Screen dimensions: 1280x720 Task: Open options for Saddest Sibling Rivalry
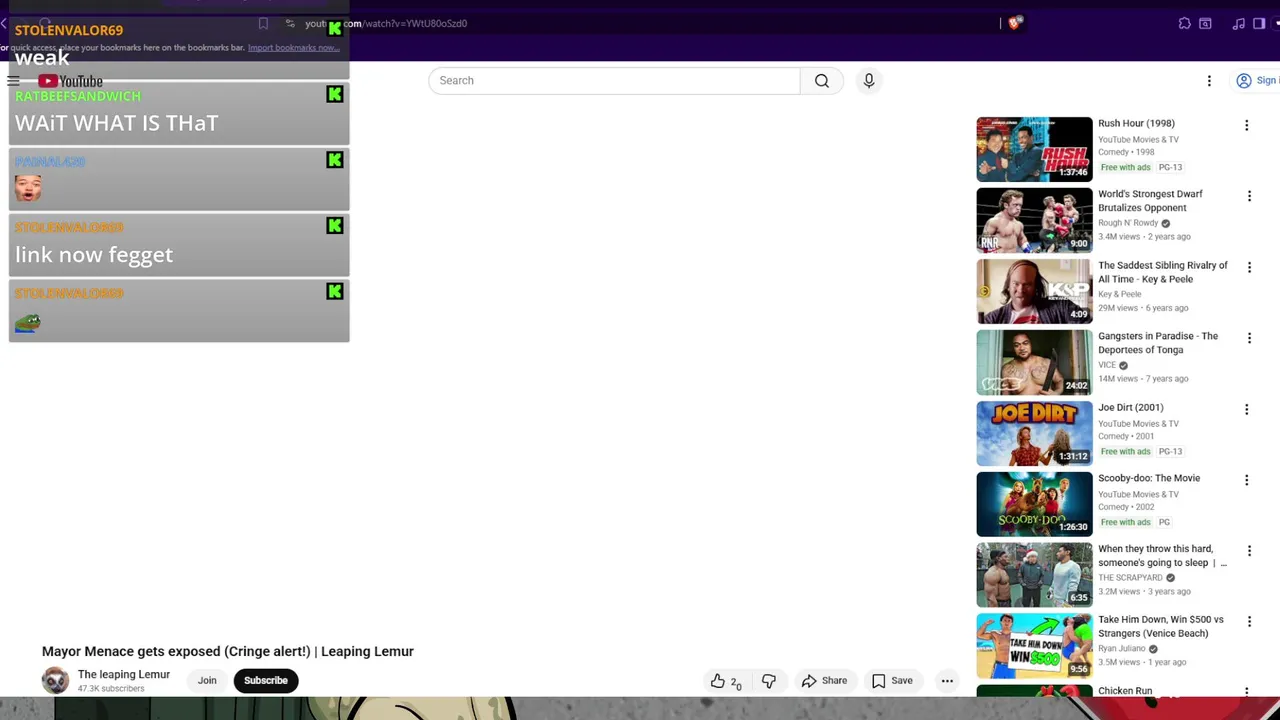(x=1249, y=267)
